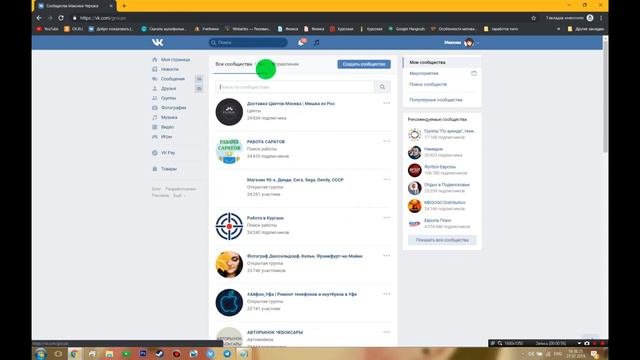Open the Фотограф Дюссельдорф community
640x360 pixels.
pyautogui.click(x=304, y=256)
